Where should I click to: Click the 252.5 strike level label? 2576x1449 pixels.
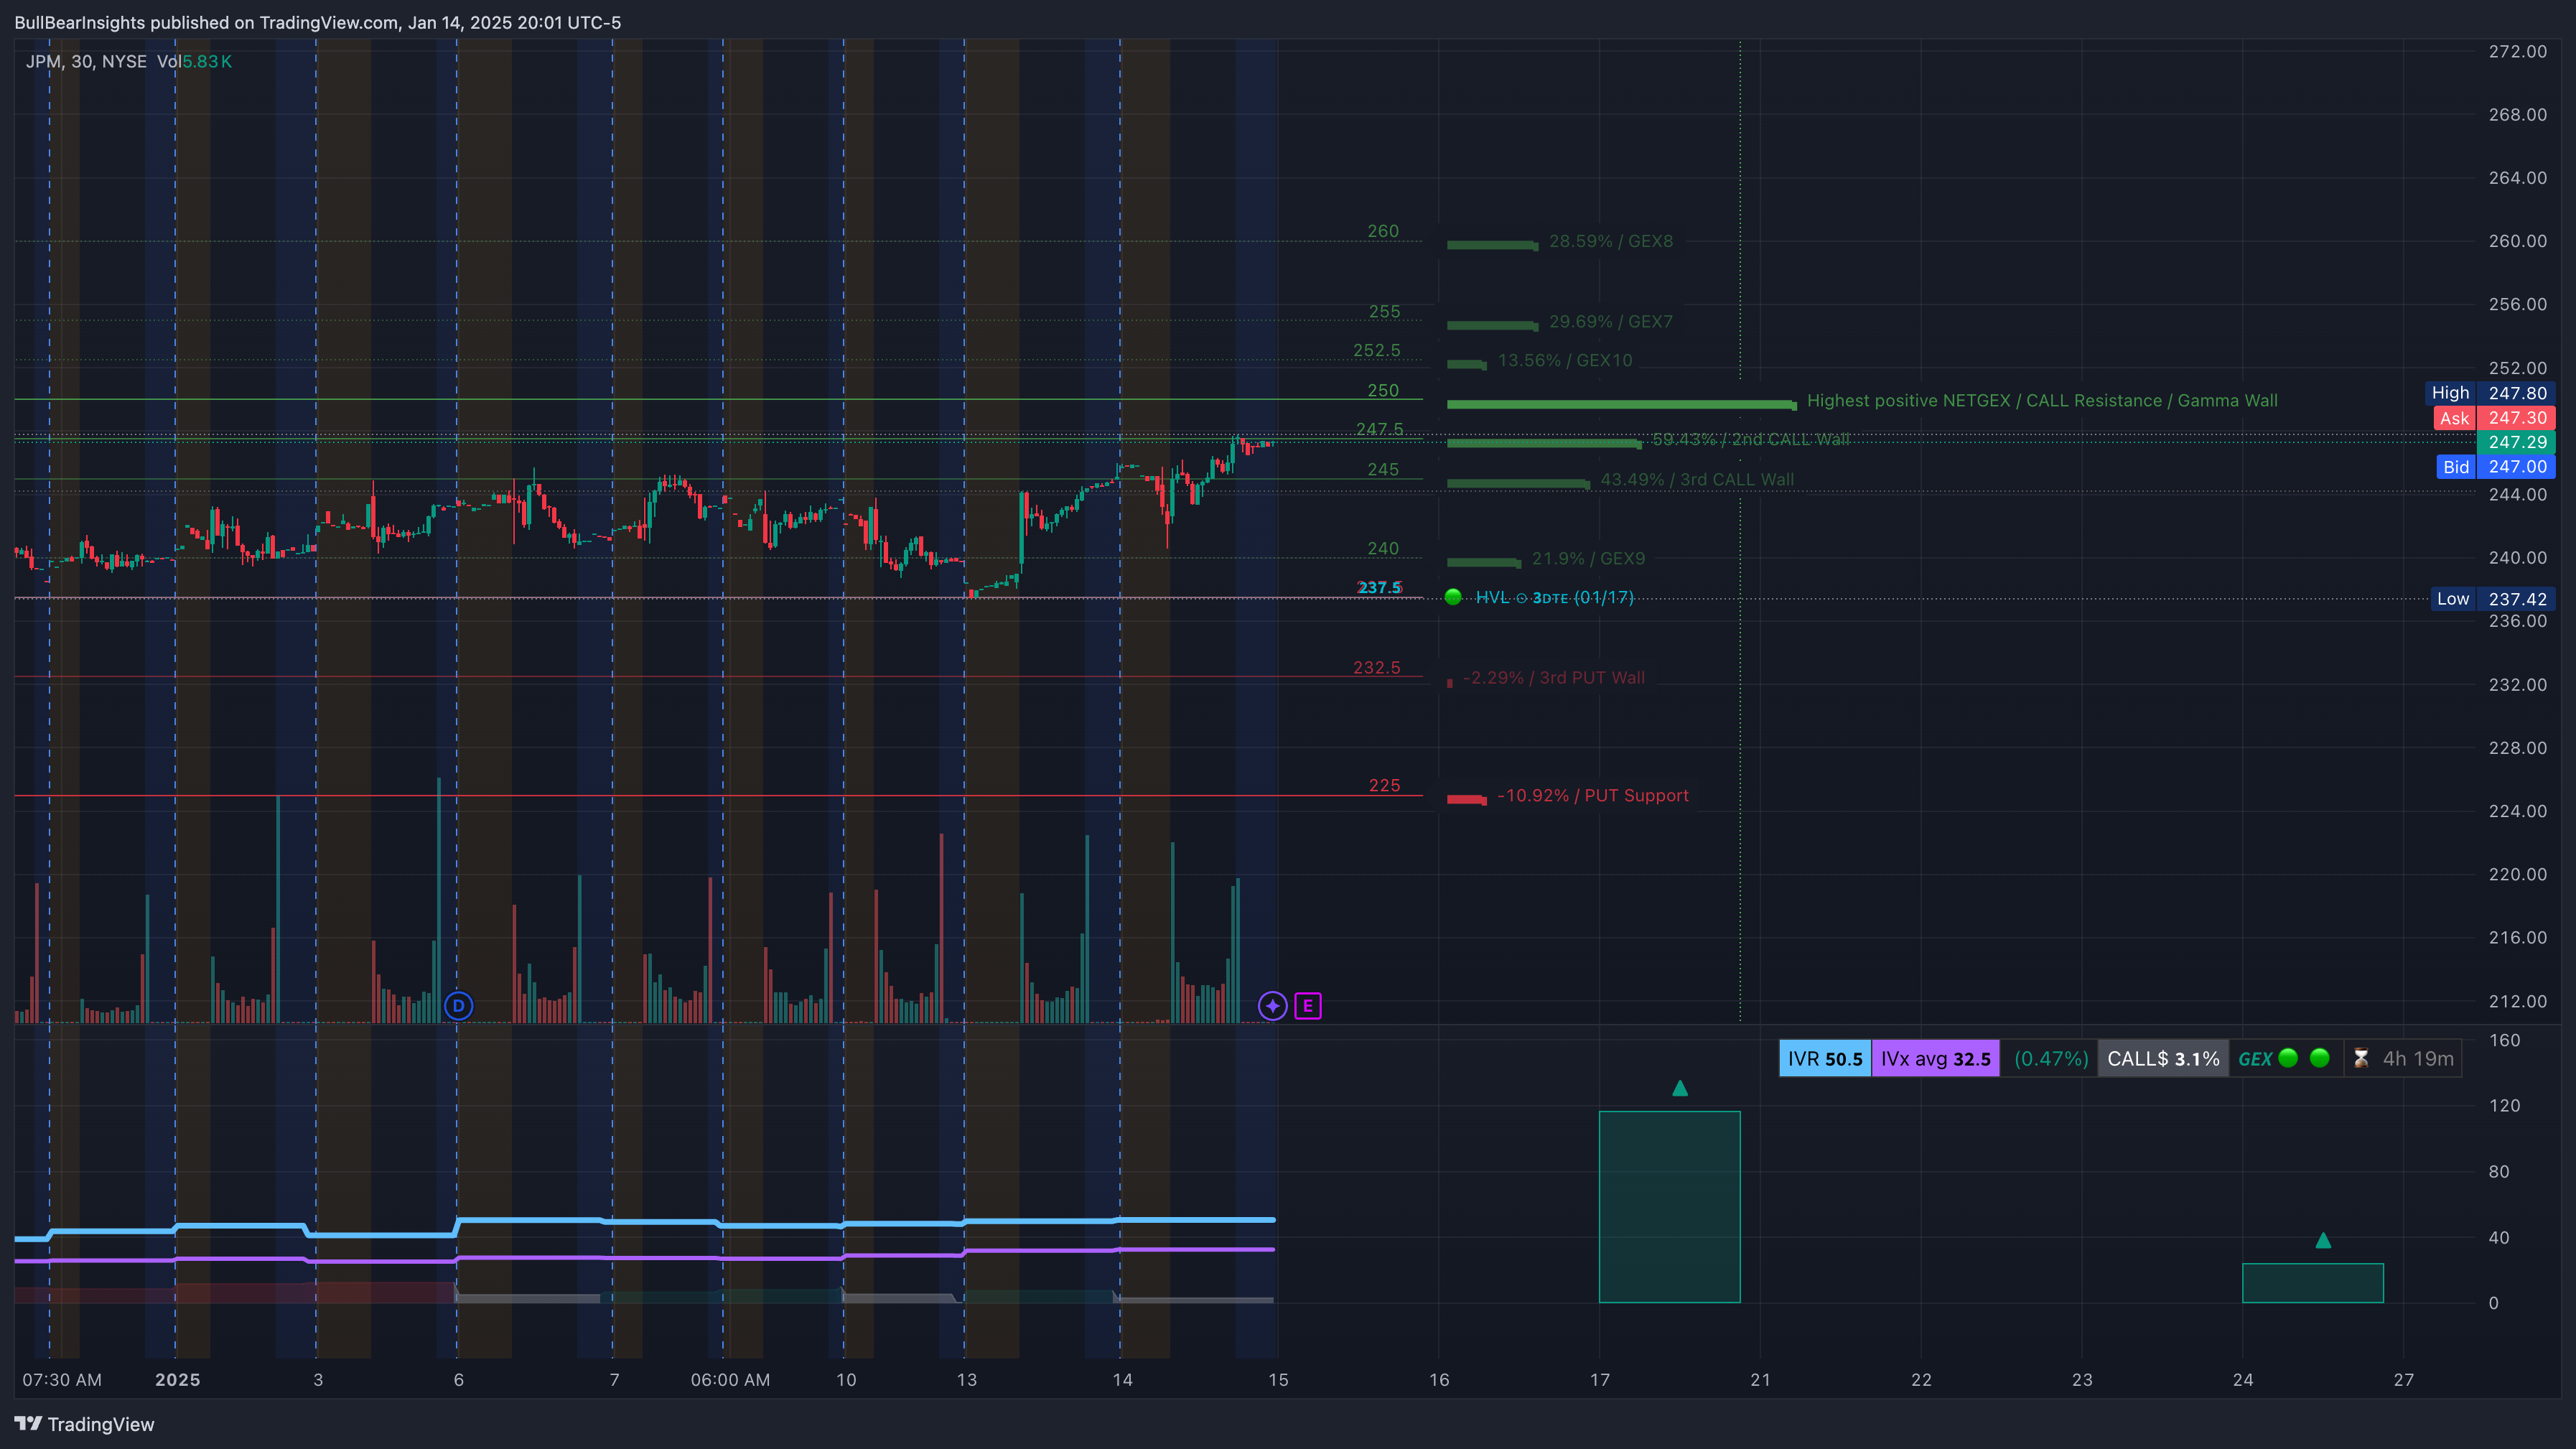(x=1377, y=351)
